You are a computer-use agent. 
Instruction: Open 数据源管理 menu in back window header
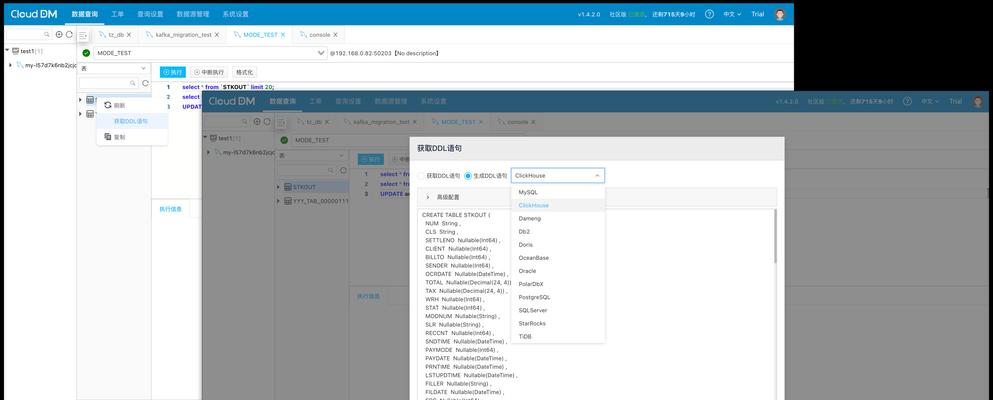pyautogui.click(x=193, y=14)
